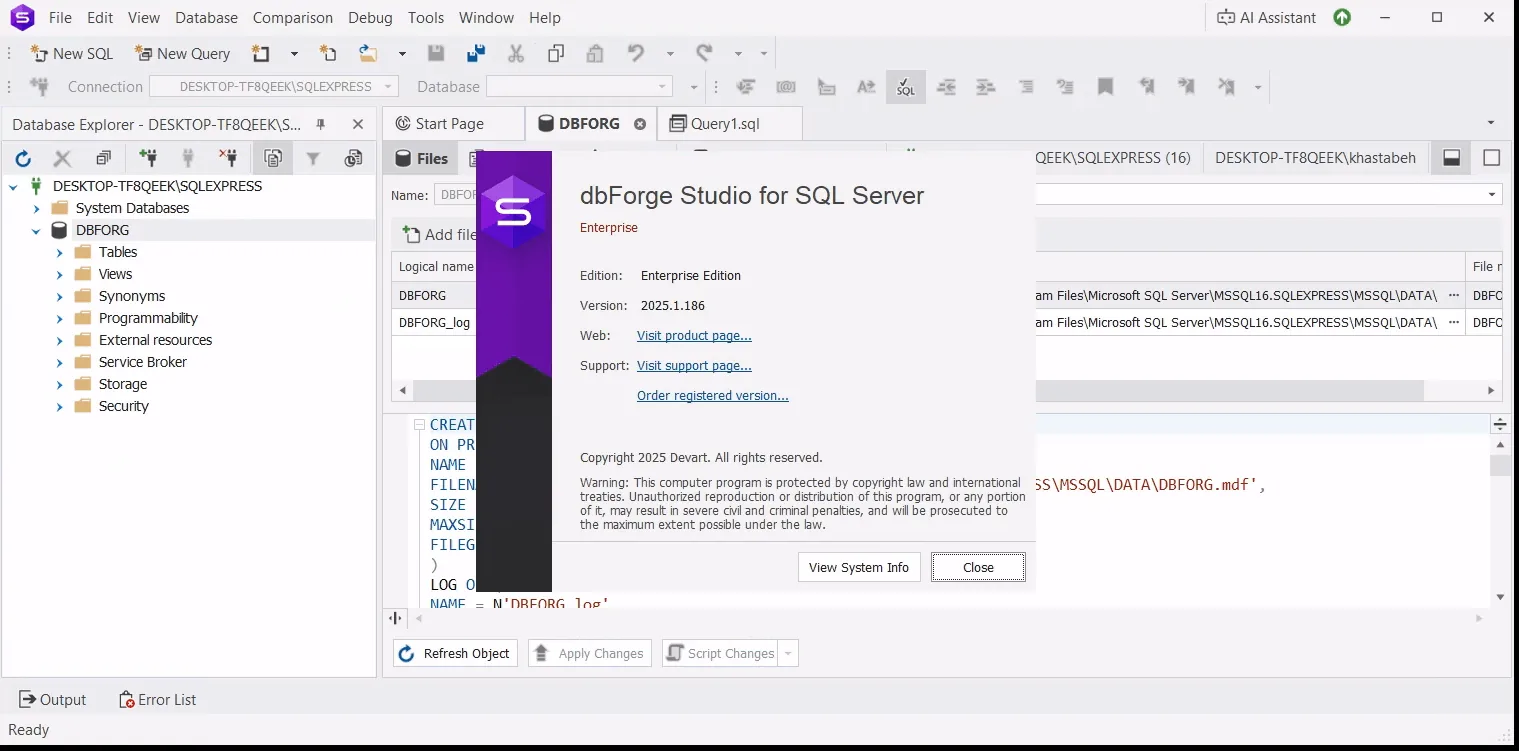Screen dimensions: 1519x751
Task: Click the plug icon beside the Connection label
Action: (40, 87)
